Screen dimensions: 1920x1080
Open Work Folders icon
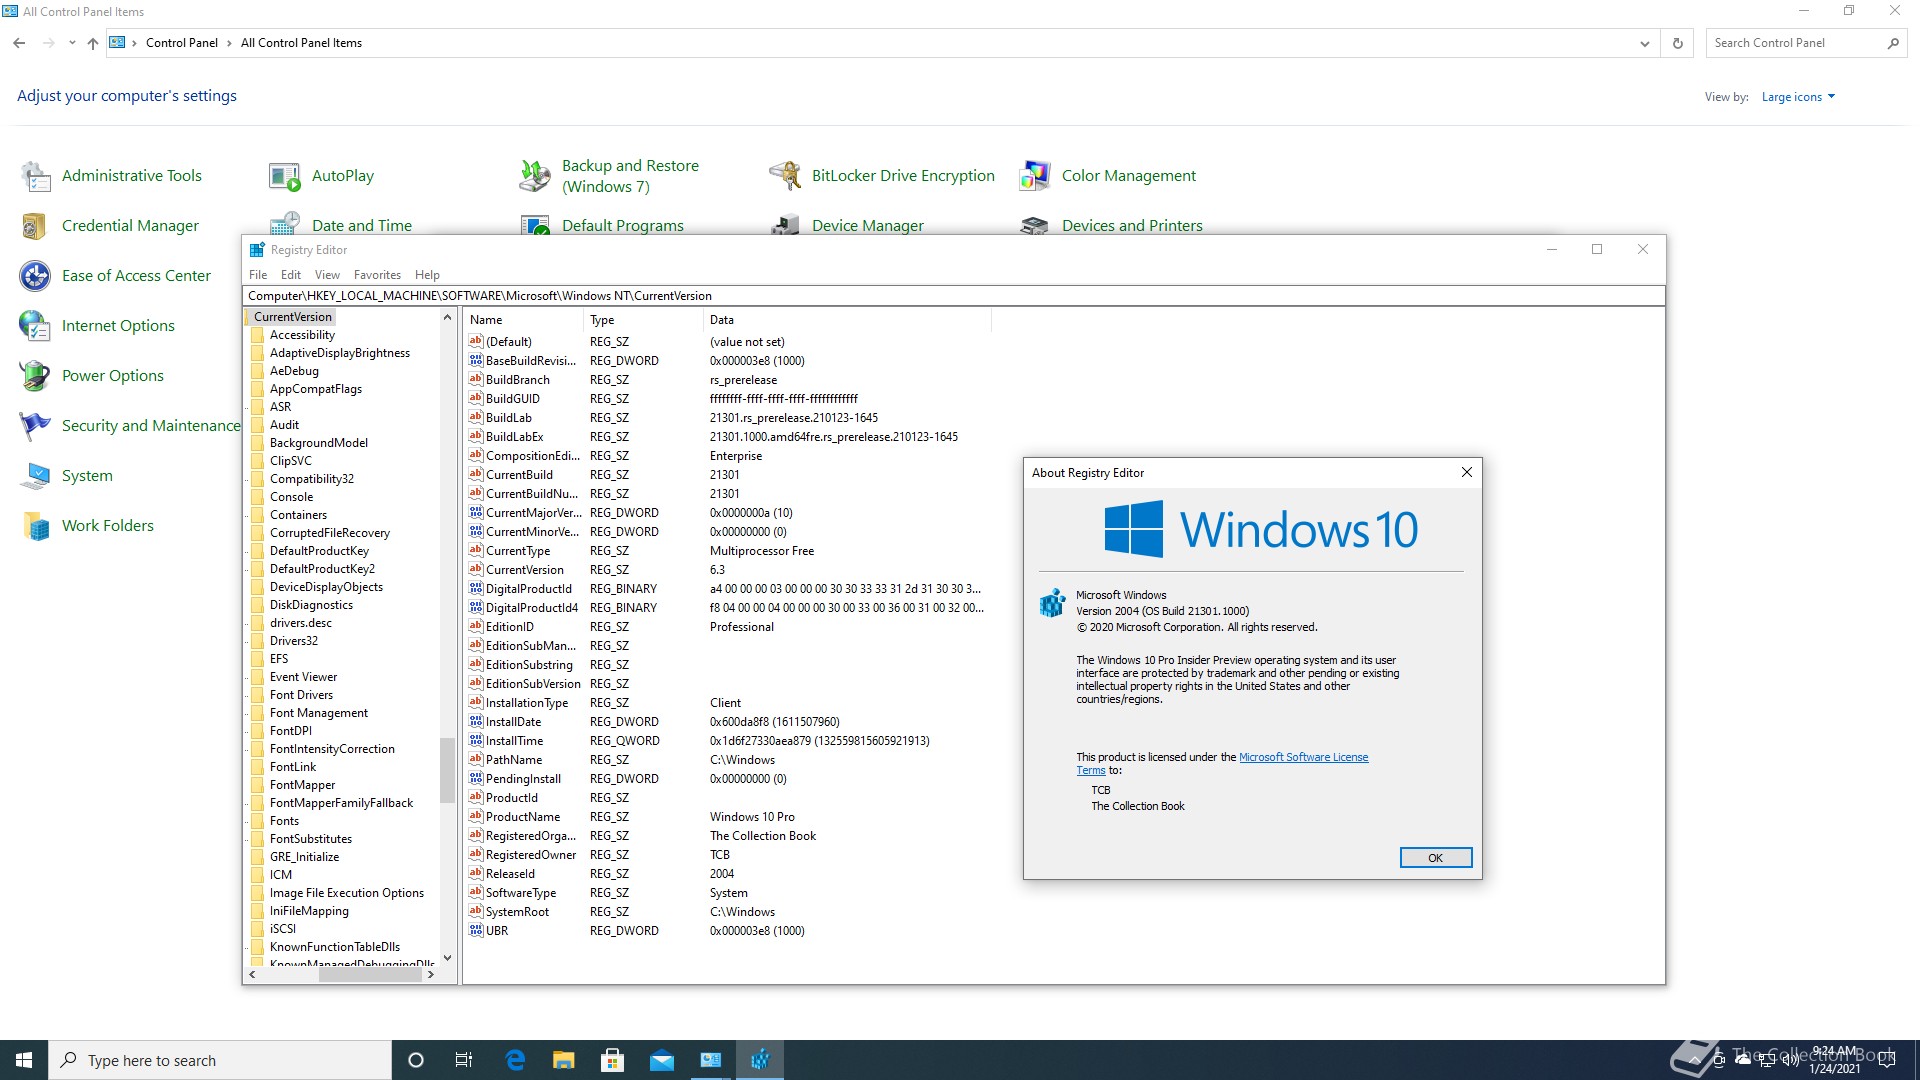pos(36,526)
